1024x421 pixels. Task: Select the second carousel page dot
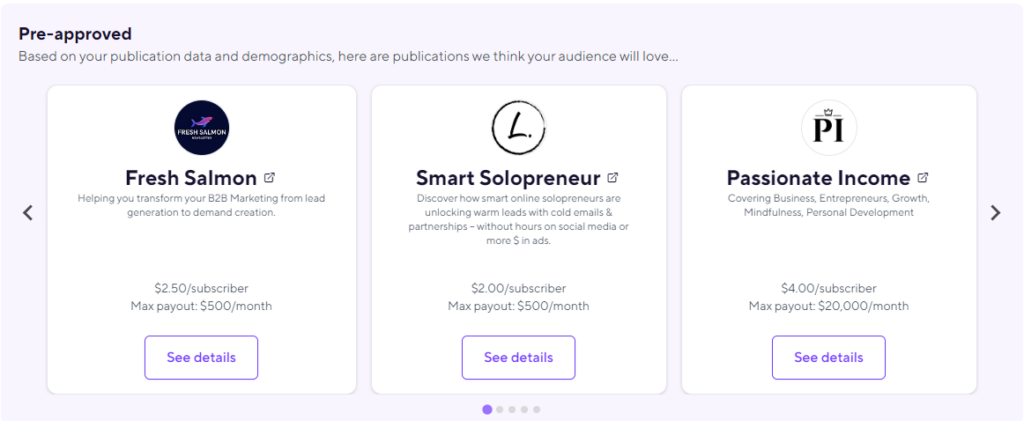tap(500, 409)
